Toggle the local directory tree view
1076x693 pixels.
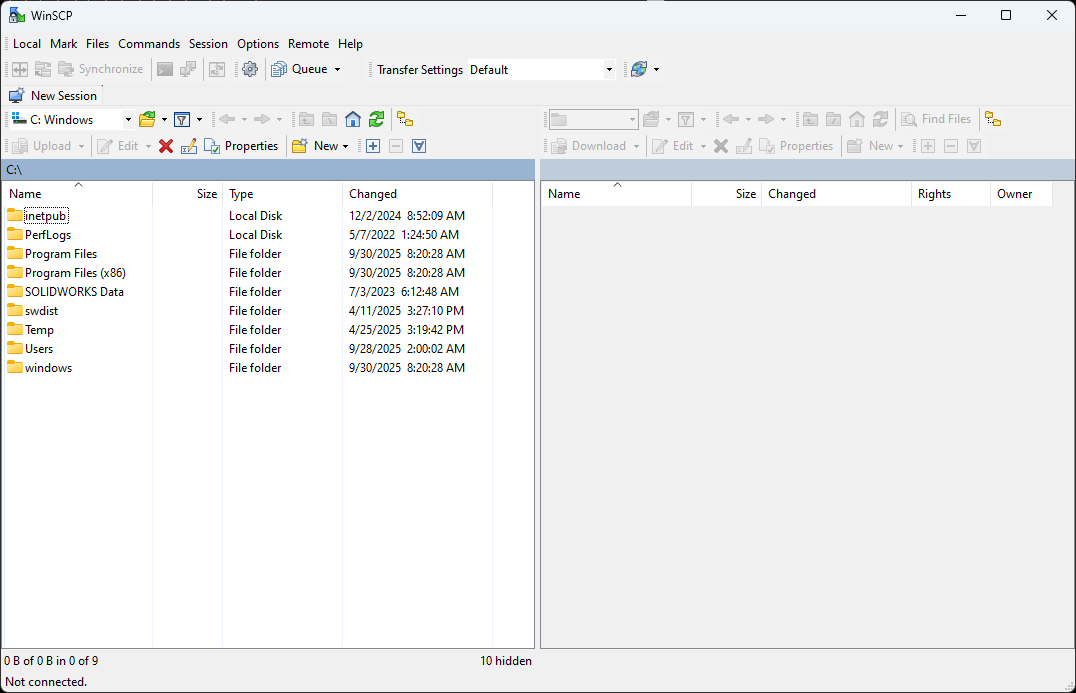pyautogui.click(x=405, y=119)
